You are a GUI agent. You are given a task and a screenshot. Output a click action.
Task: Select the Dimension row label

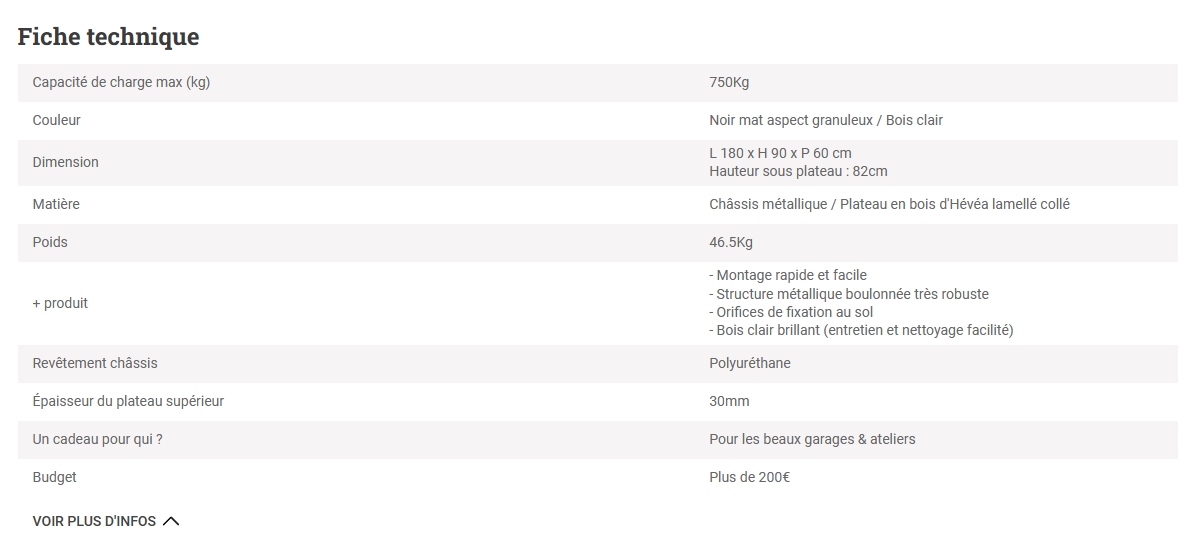point(65,162)
